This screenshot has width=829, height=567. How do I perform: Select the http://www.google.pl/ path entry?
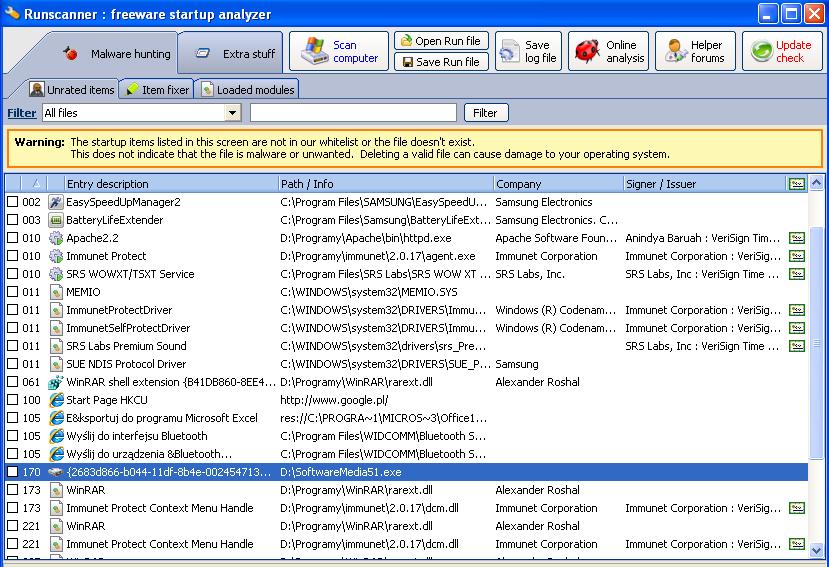(334, 400)
